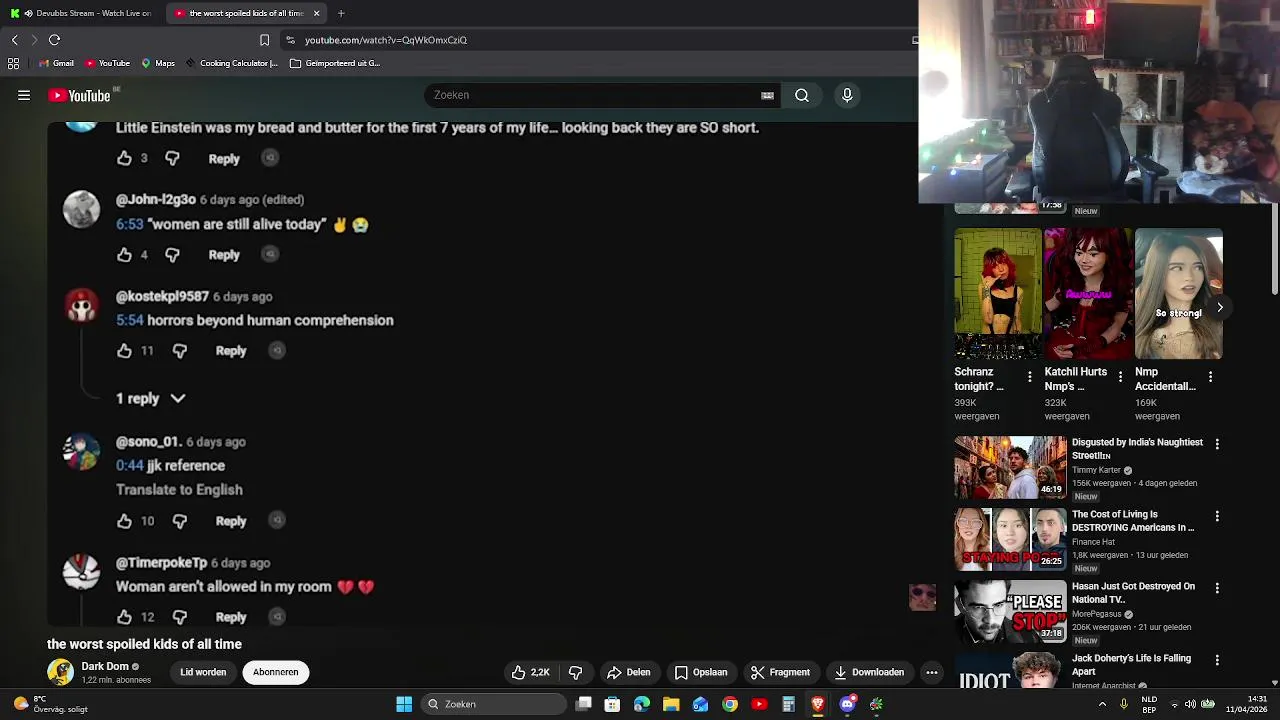Start voice search with microphone icon
The image size is (1280, 720).
847,95
